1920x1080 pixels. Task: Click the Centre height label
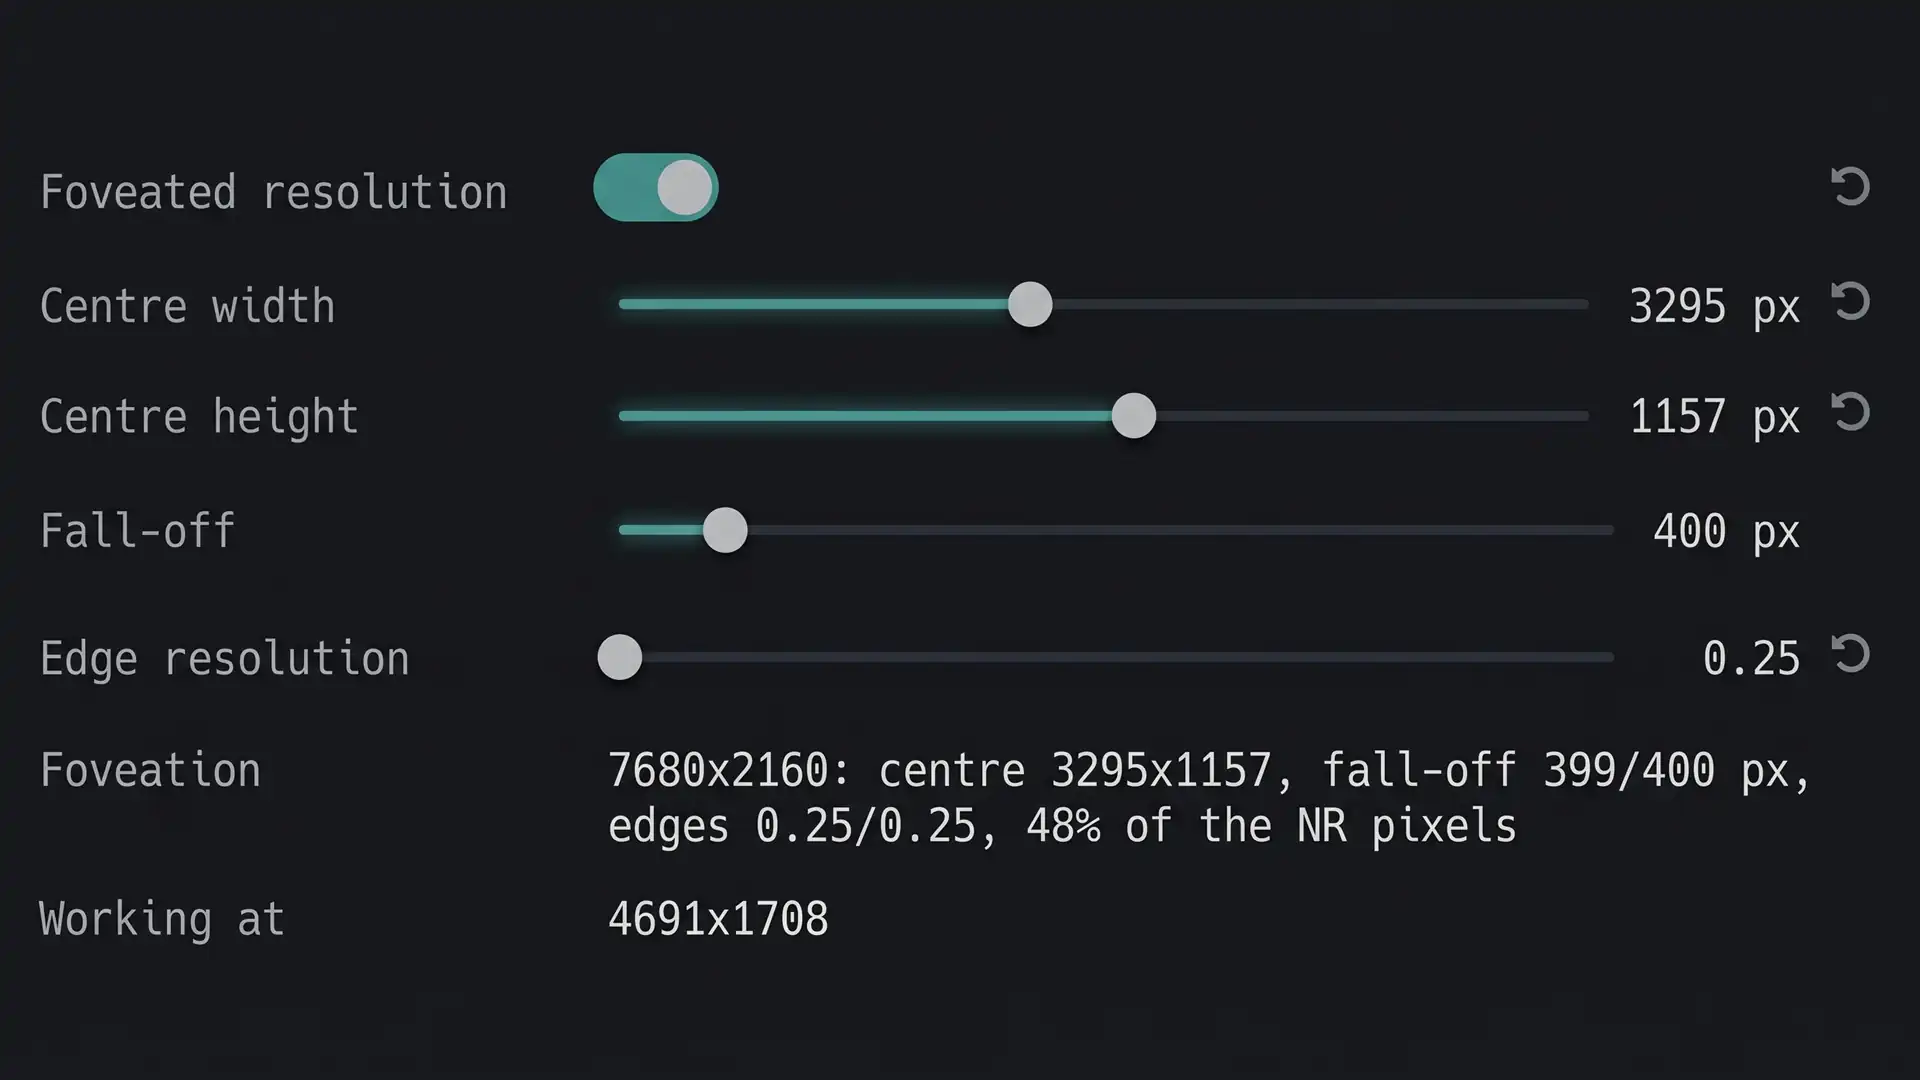pos(199,417)
